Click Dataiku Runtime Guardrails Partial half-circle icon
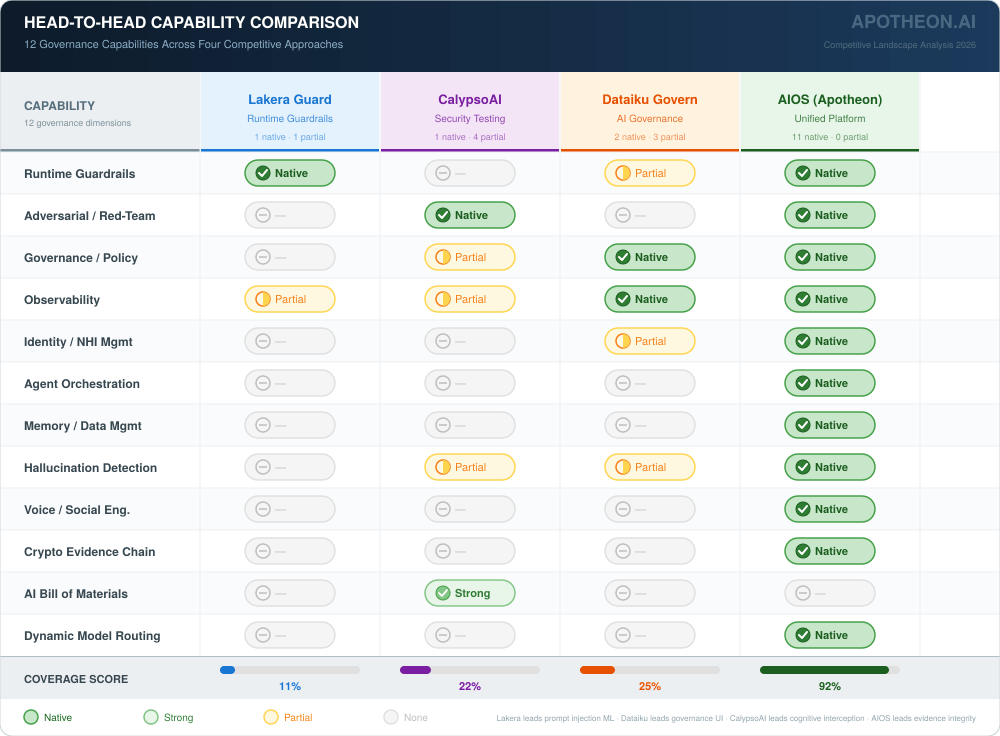The image size is (1000, 736). [623, 173]
